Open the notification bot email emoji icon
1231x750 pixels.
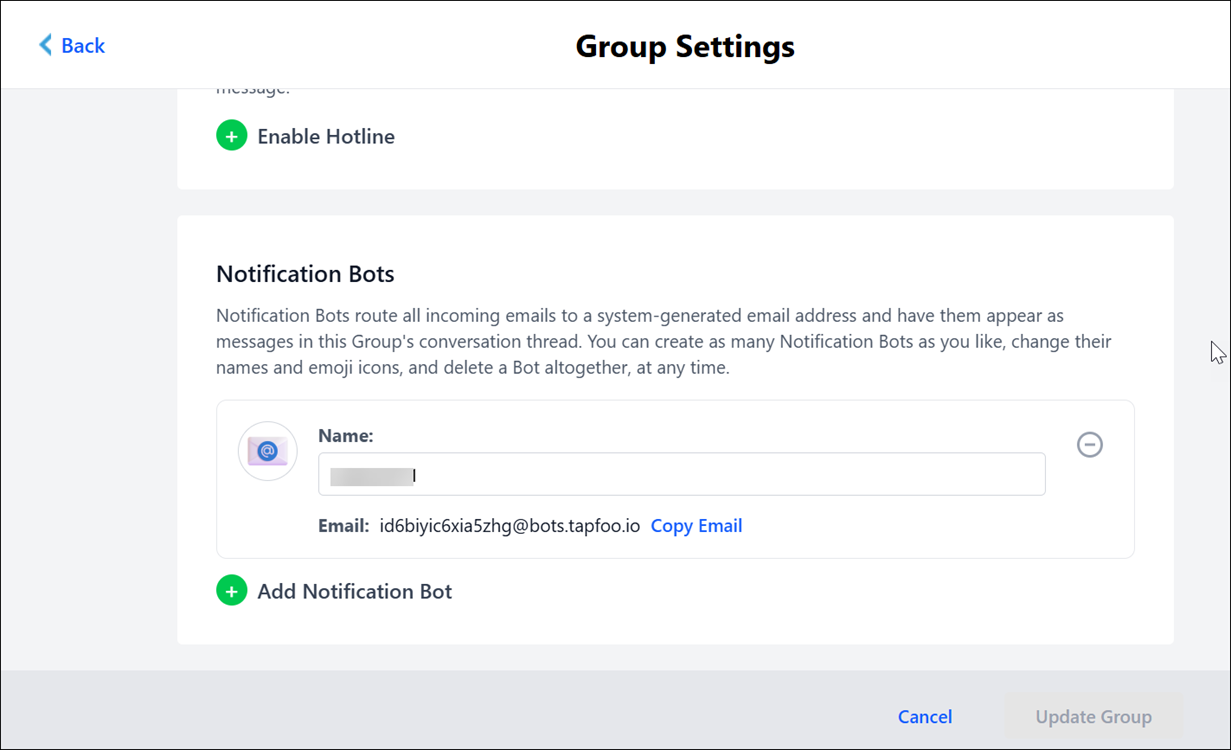tap(268, 451)
